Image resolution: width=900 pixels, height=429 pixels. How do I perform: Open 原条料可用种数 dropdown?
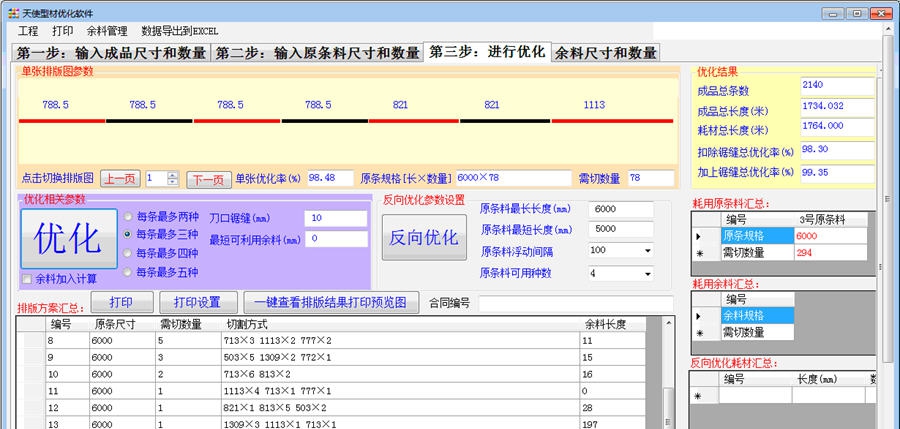(647, 272)
